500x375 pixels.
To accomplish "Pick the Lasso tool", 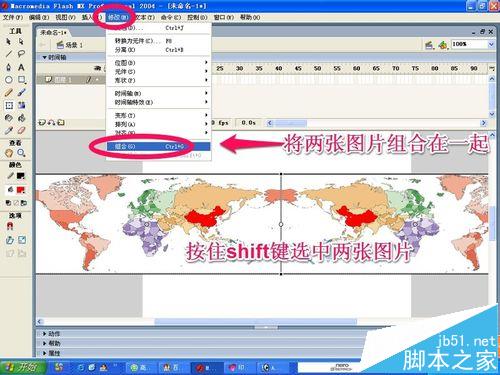I will coord(21,54).
